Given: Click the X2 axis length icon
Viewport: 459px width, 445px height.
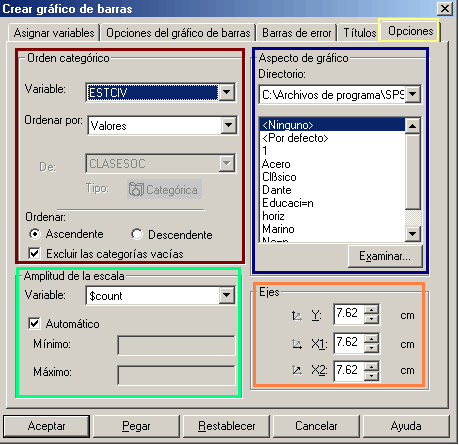Looking at the screenshot, I should click(296, 370).
